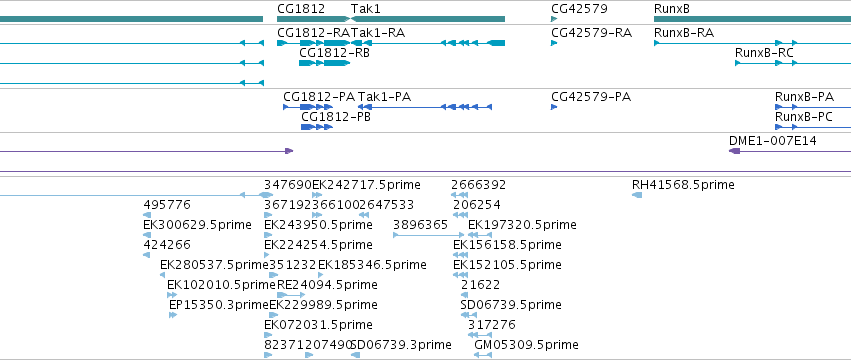The width and height of the screenshot is (851, 360).
Task: Click the EK300629.5prime EST label
Action: 198,225
